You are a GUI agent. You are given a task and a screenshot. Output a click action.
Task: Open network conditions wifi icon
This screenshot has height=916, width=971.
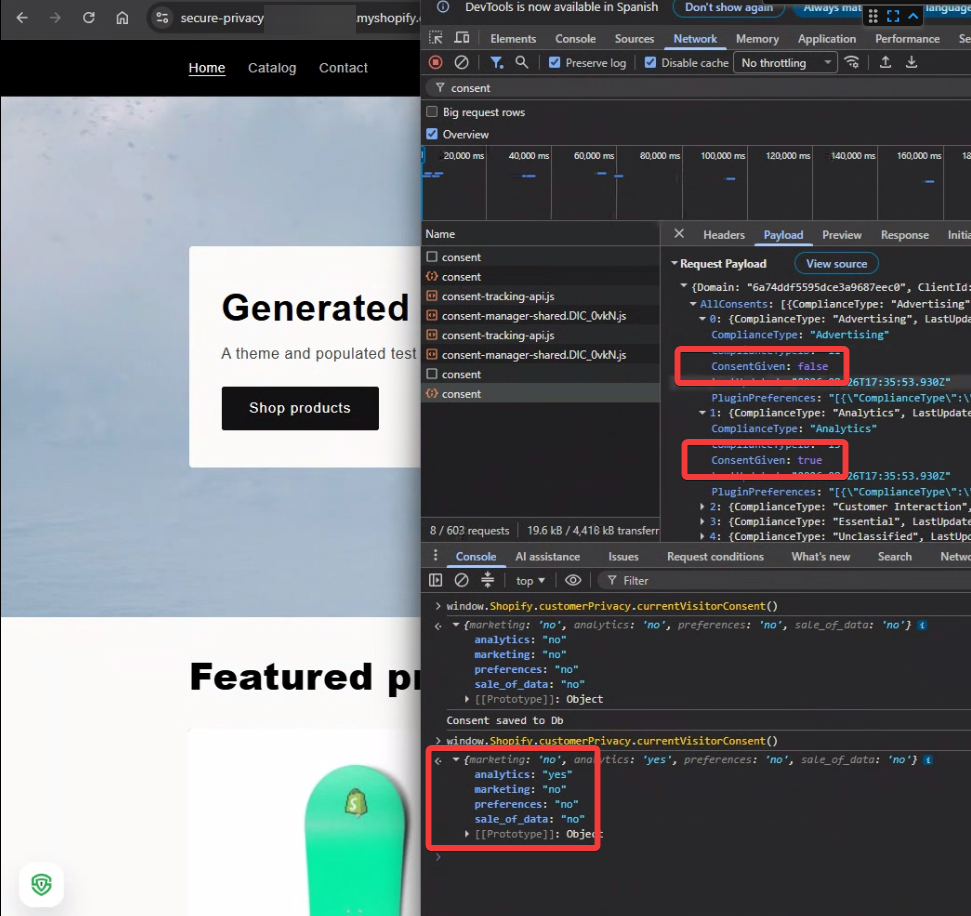(x=852, y=62)
